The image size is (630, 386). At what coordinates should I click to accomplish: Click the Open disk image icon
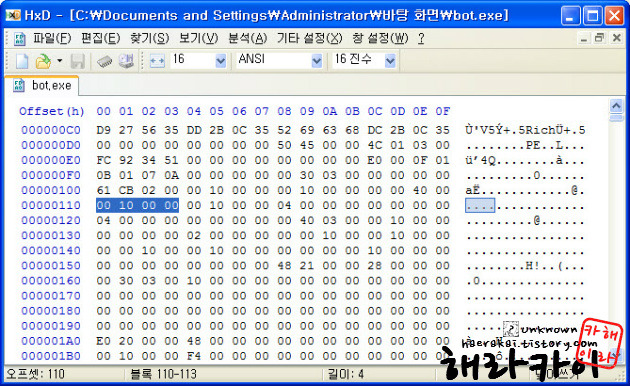(x=126, y=61)
